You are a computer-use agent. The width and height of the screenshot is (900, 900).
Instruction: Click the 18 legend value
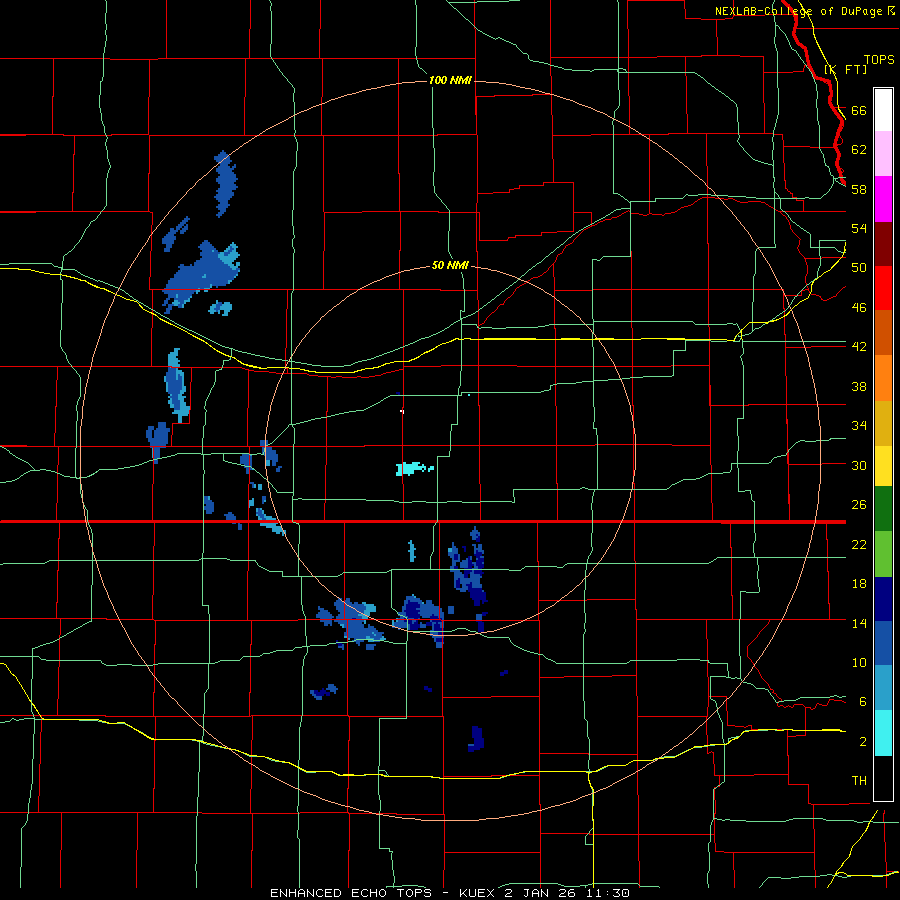[859, 584]
